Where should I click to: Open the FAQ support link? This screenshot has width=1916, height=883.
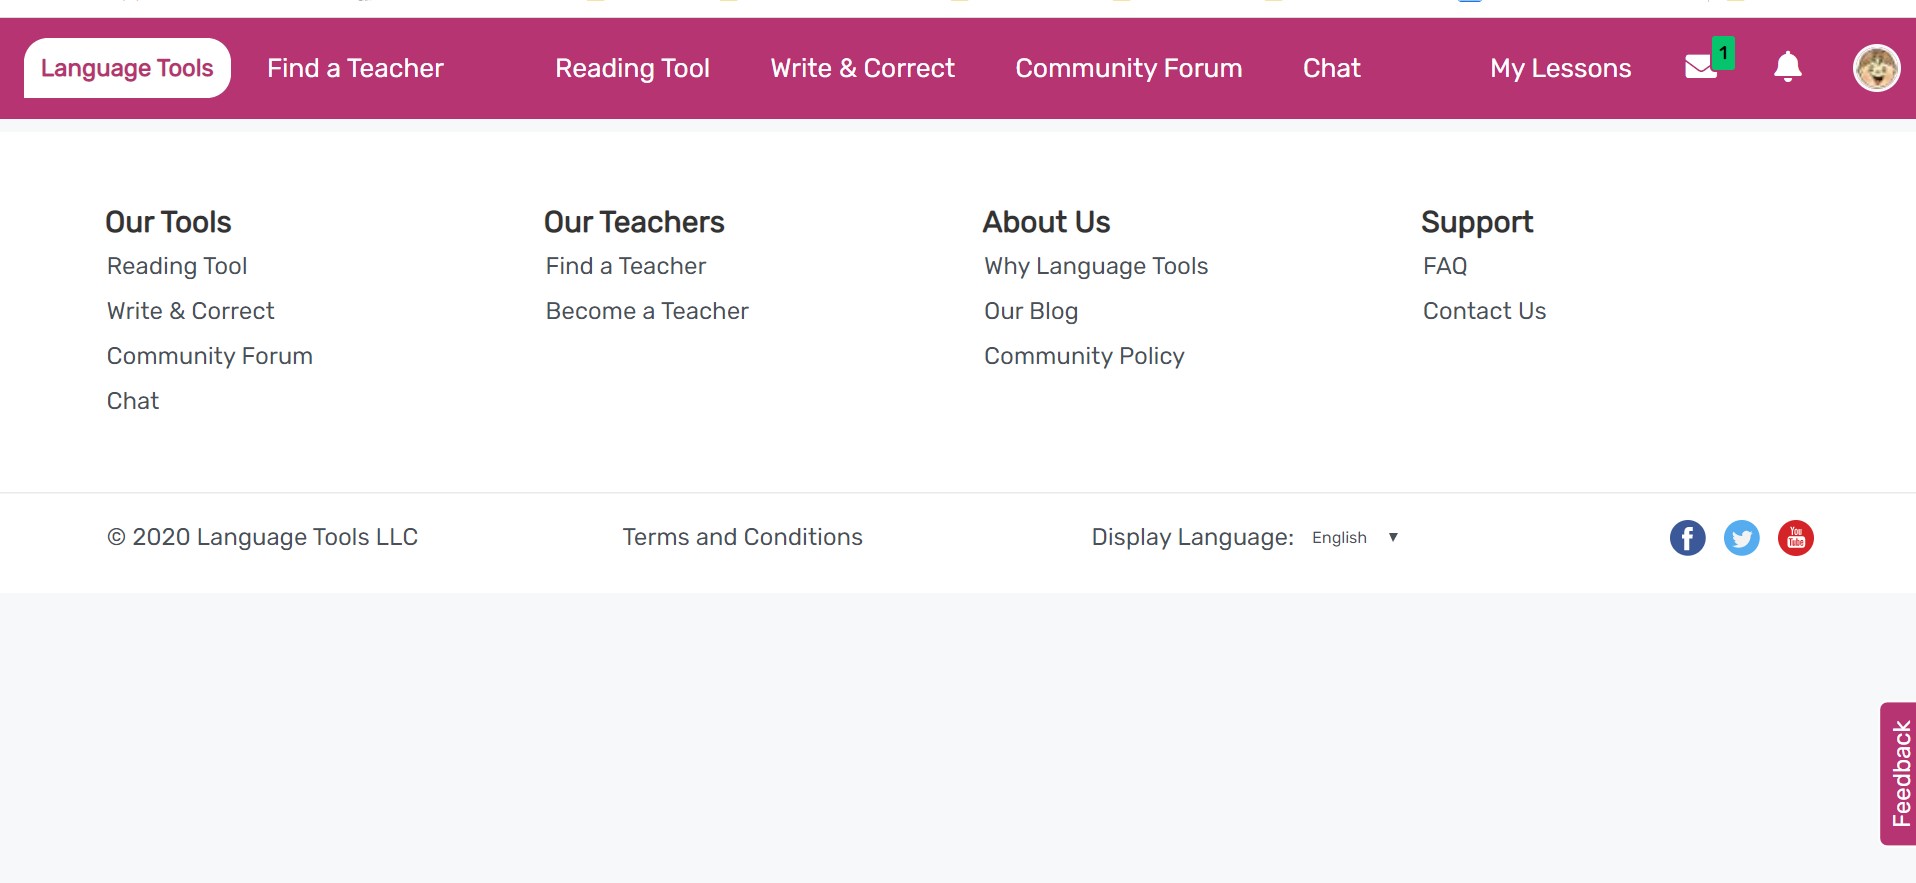1445,266
